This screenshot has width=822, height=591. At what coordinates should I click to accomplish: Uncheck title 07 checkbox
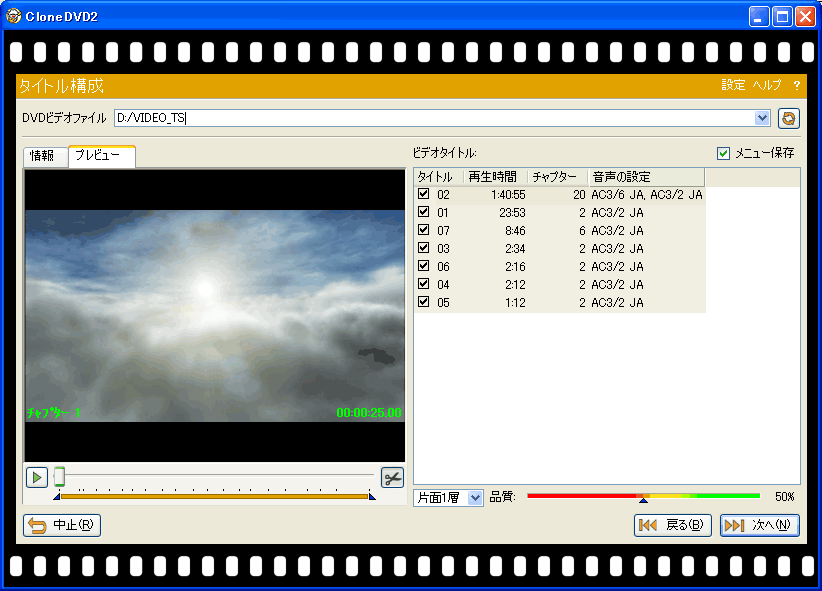click(x=424, y=230)
